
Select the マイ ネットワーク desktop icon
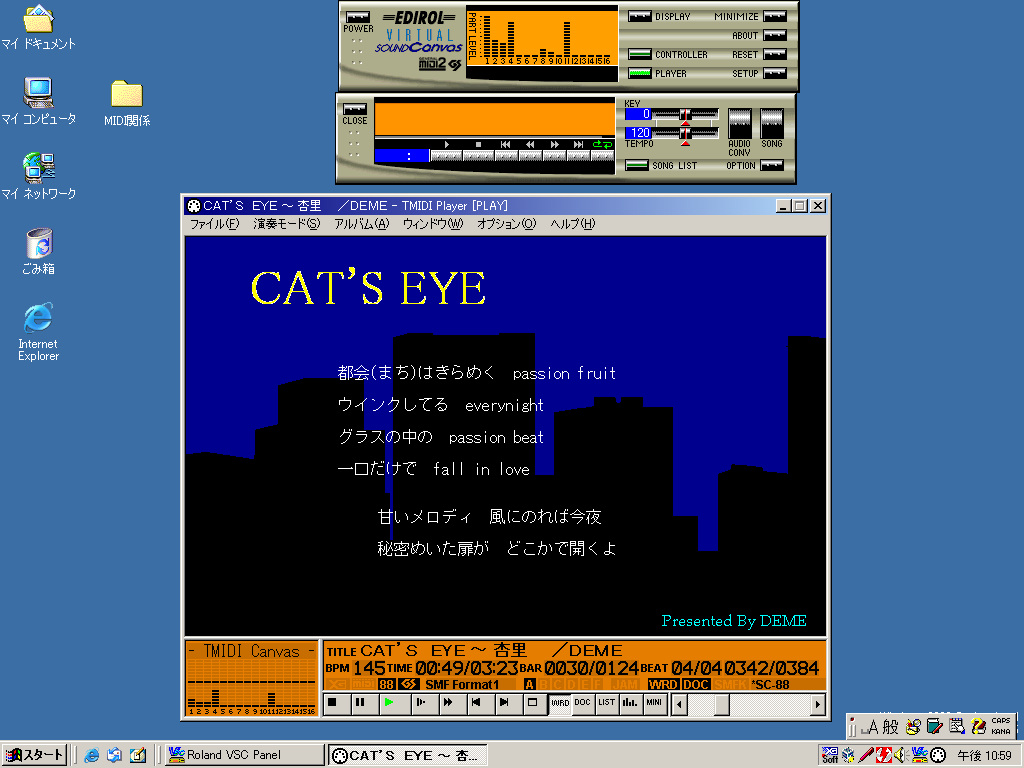[x=39, y=176]
